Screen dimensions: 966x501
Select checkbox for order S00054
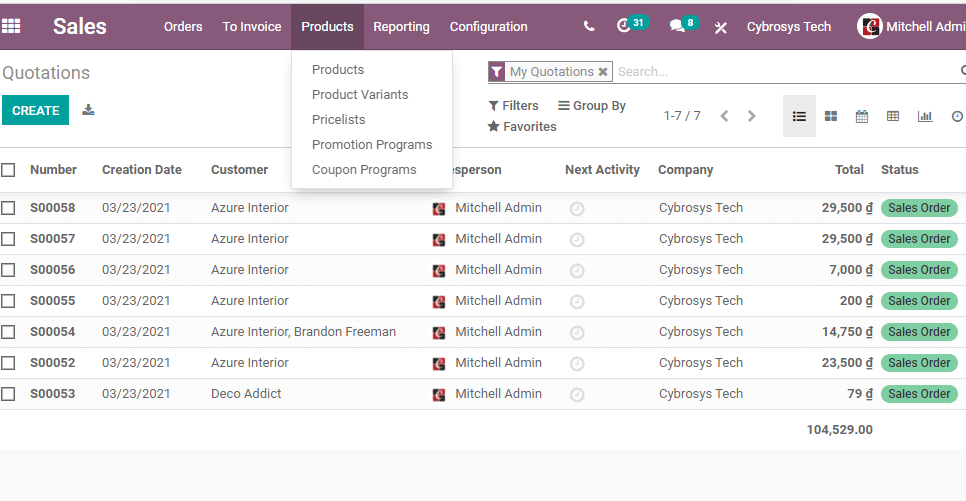(x=8, y=332)
